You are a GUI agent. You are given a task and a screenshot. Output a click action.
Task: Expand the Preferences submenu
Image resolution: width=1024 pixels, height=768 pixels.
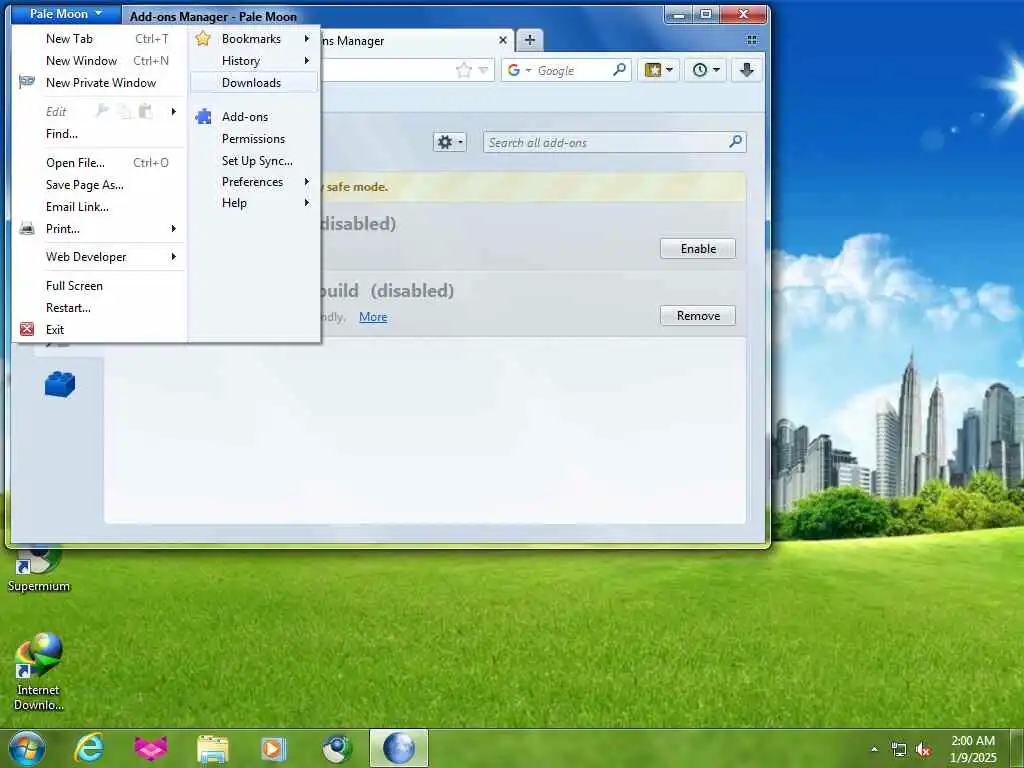[x=306, y=182]
